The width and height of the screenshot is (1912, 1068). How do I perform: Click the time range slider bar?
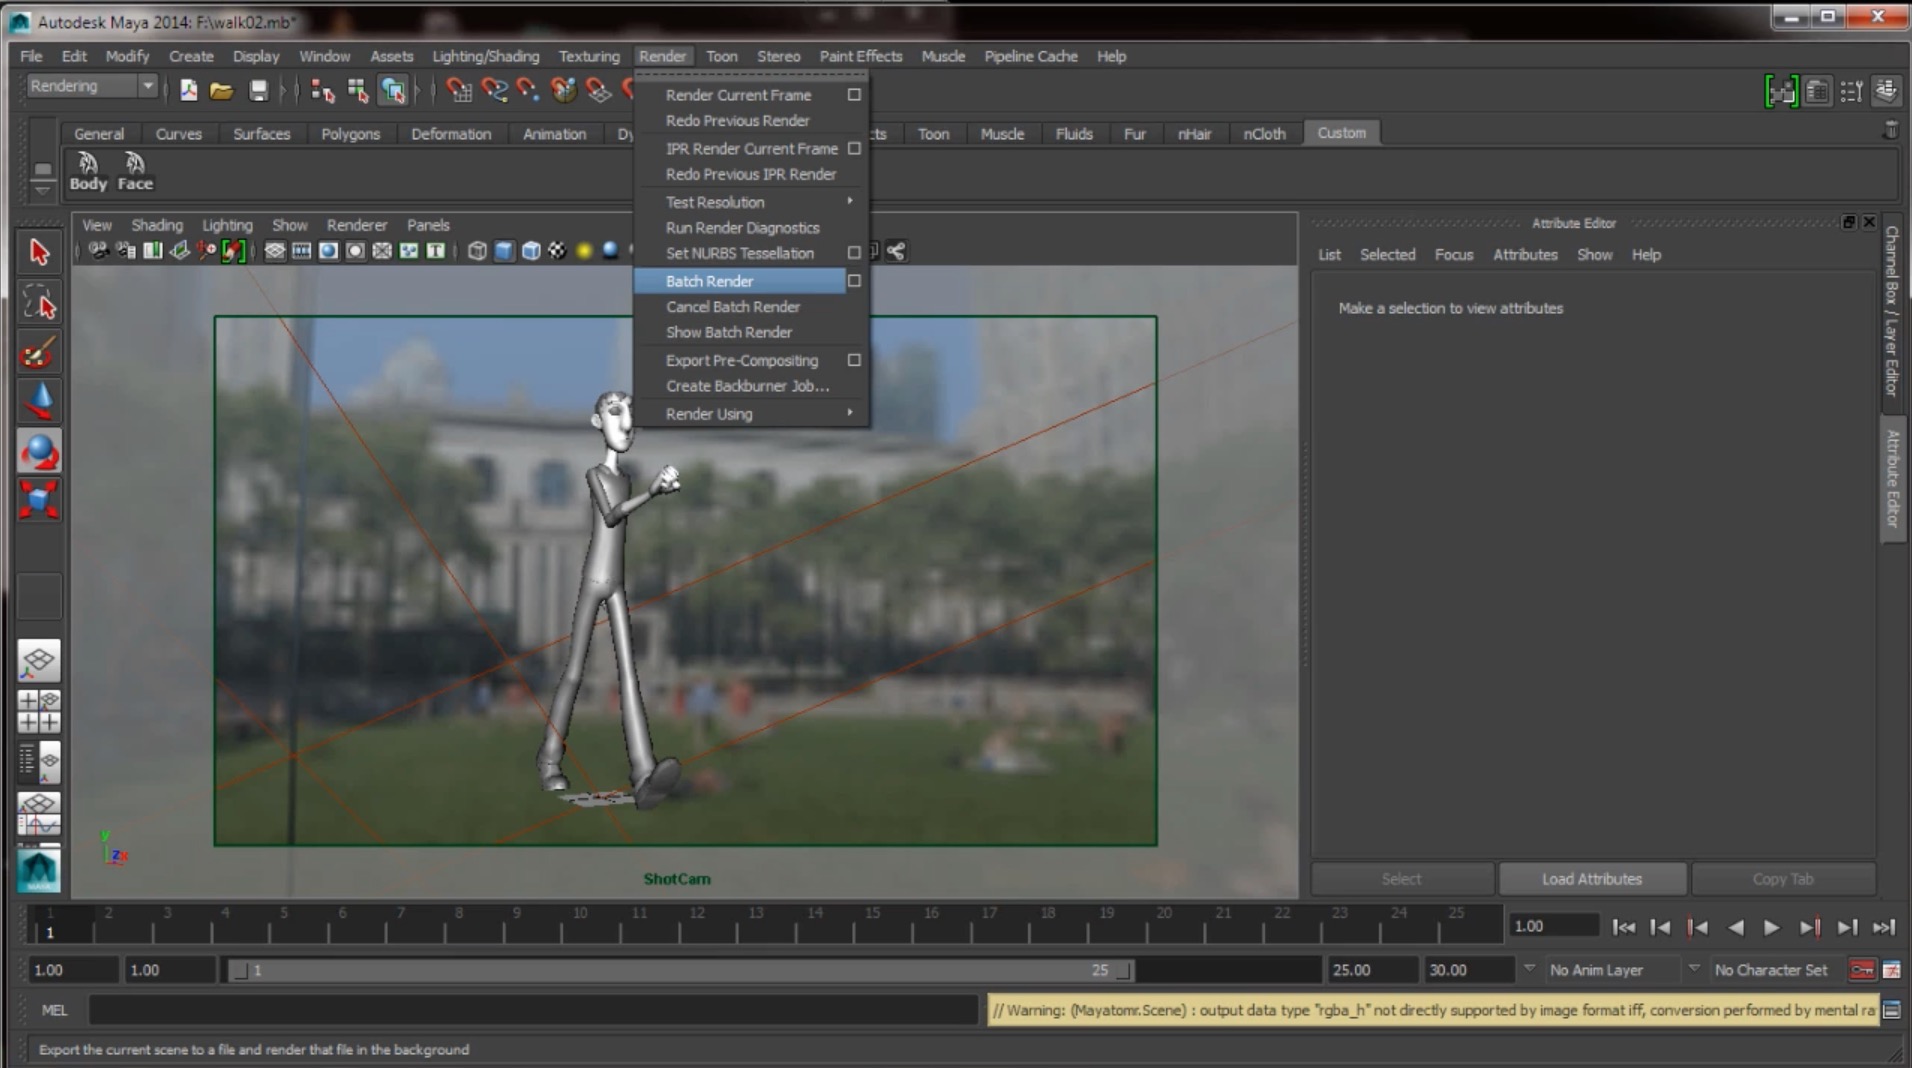click(x=680, y=970)
